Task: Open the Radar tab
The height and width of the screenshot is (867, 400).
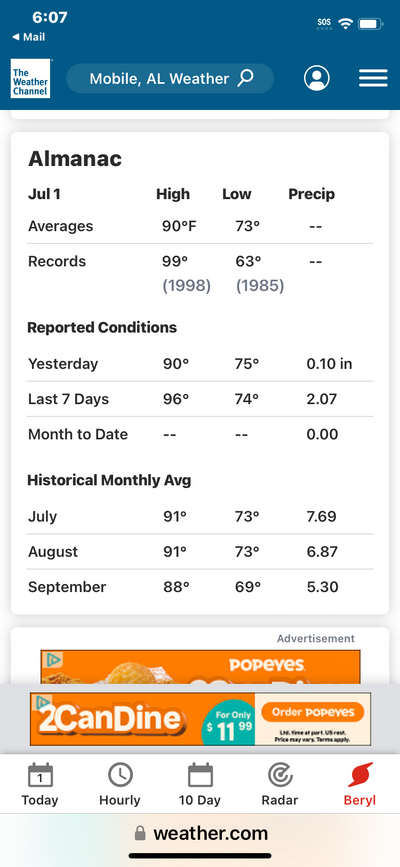Action: click(280, 784)
